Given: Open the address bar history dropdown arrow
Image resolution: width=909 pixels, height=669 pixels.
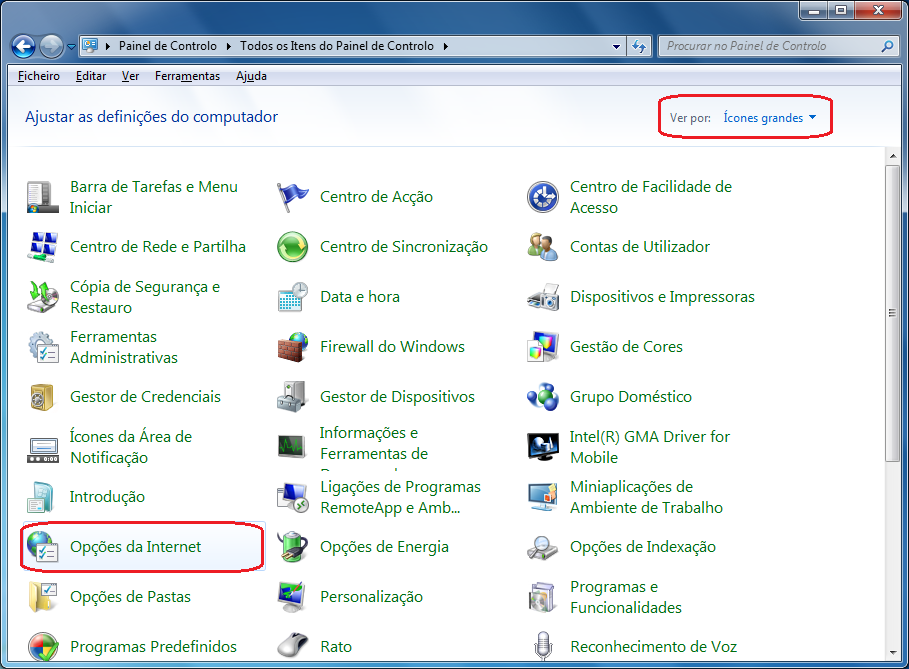Looking at the screenshot, I should [x=618, y=46].
